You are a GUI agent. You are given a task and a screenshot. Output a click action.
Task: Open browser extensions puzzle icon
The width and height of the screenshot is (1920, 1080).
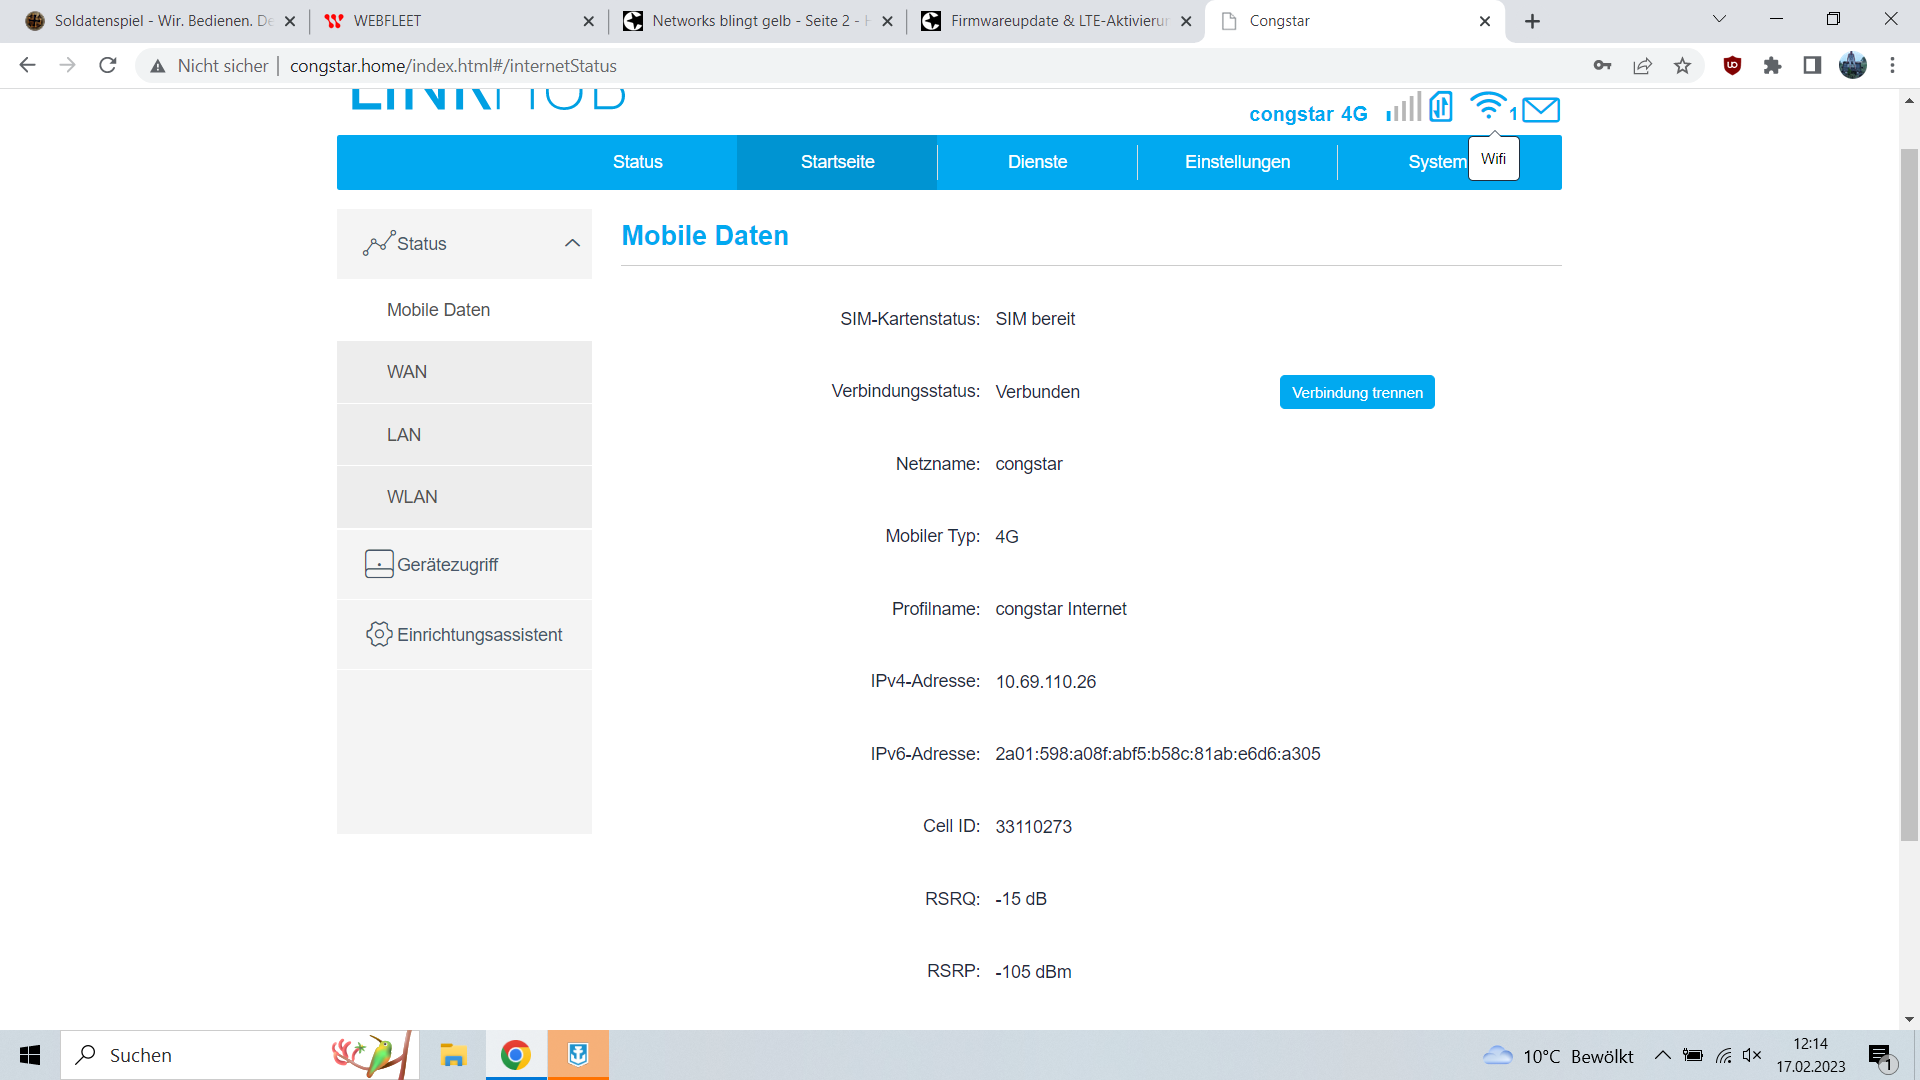pyautogui.click(x=1772, y=66)
